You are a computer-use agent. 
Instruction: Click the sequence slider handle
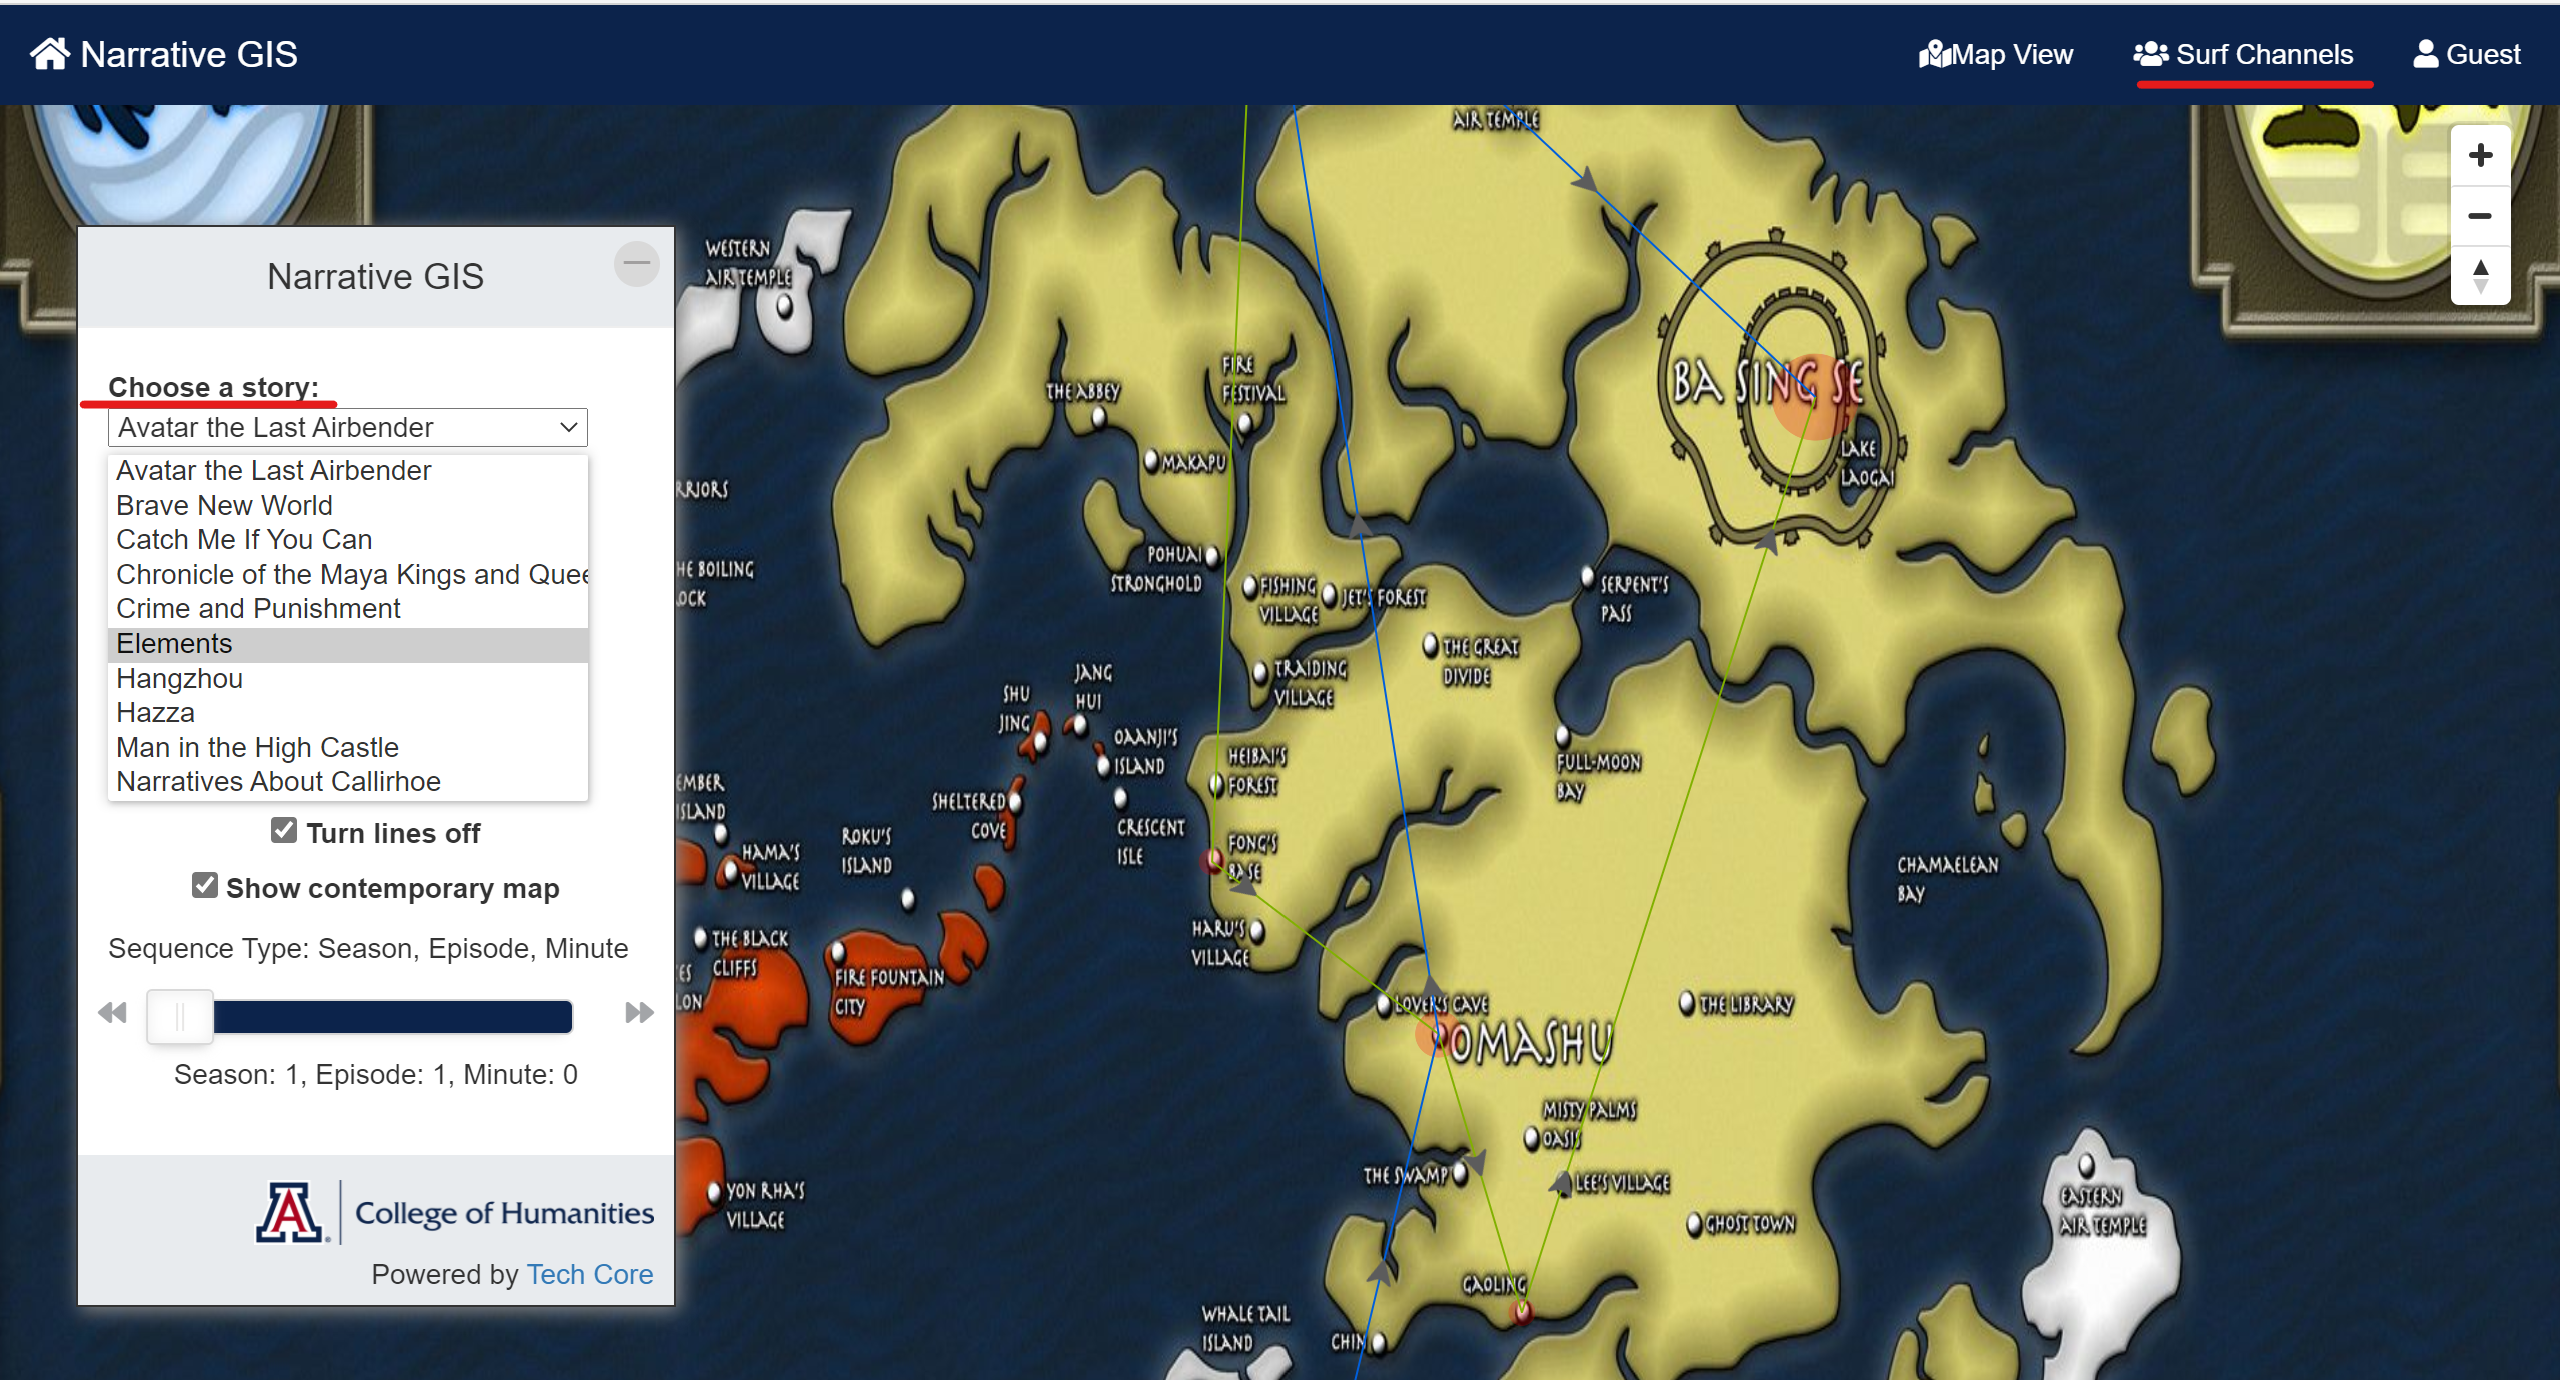(180, 1016)
